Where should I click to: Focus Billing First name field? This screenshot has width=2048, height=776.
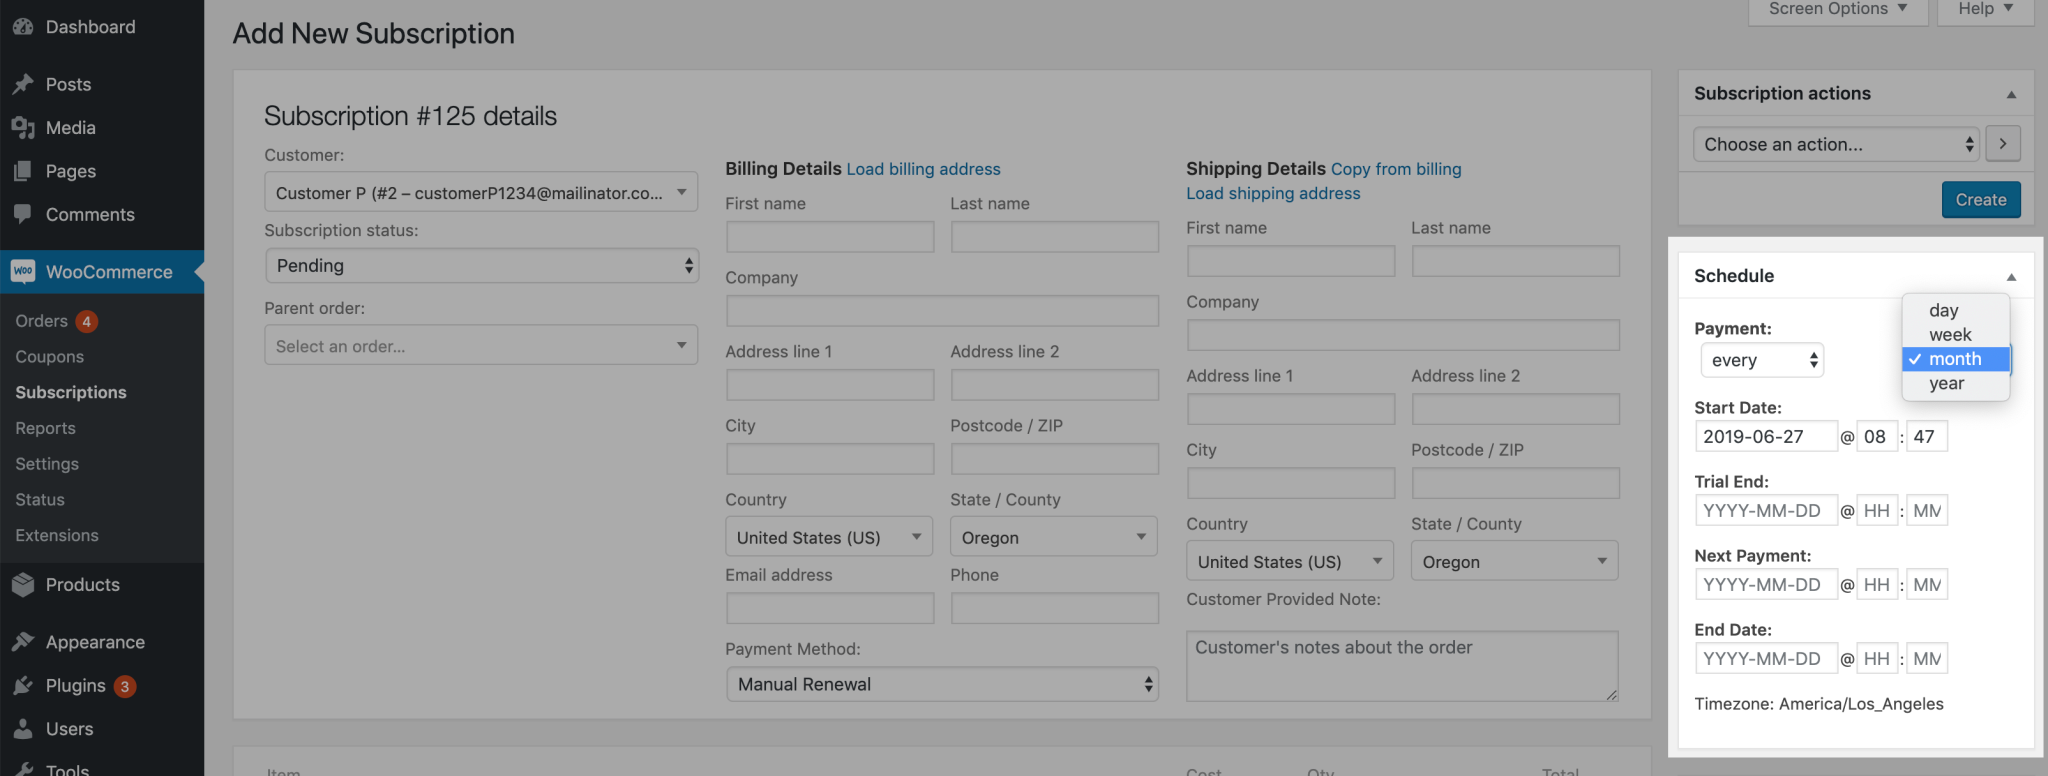click(x=830, y=237)
